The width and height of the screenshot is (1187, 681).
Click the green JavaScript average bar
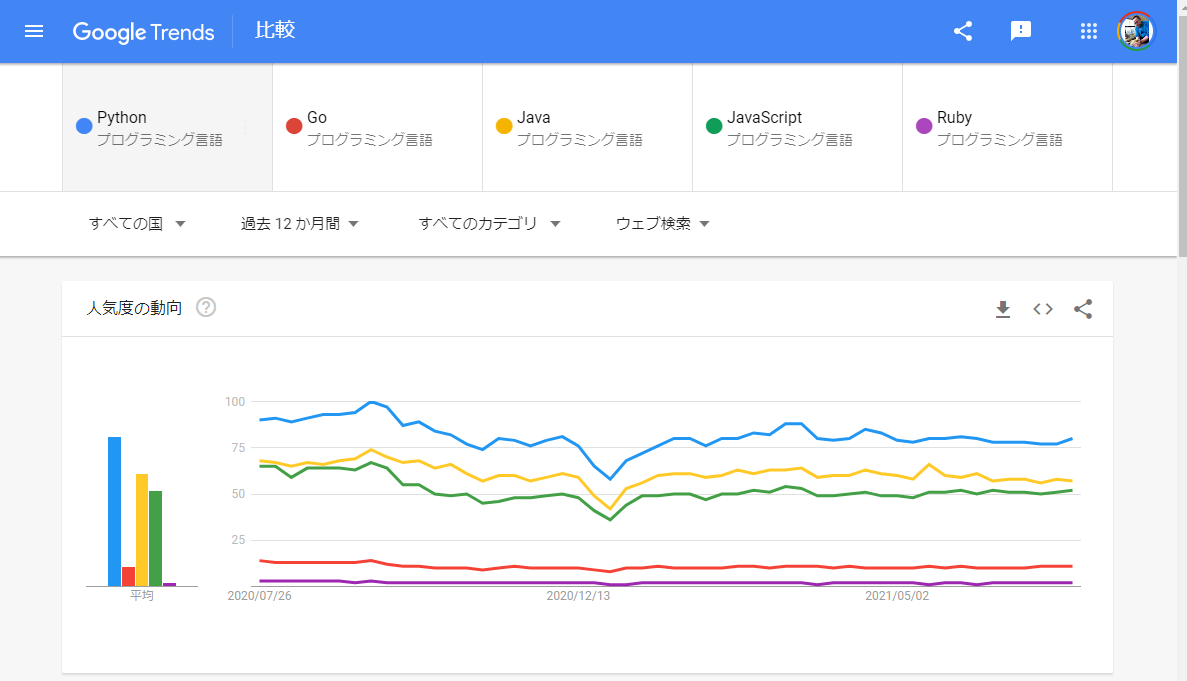coord(156,539)
